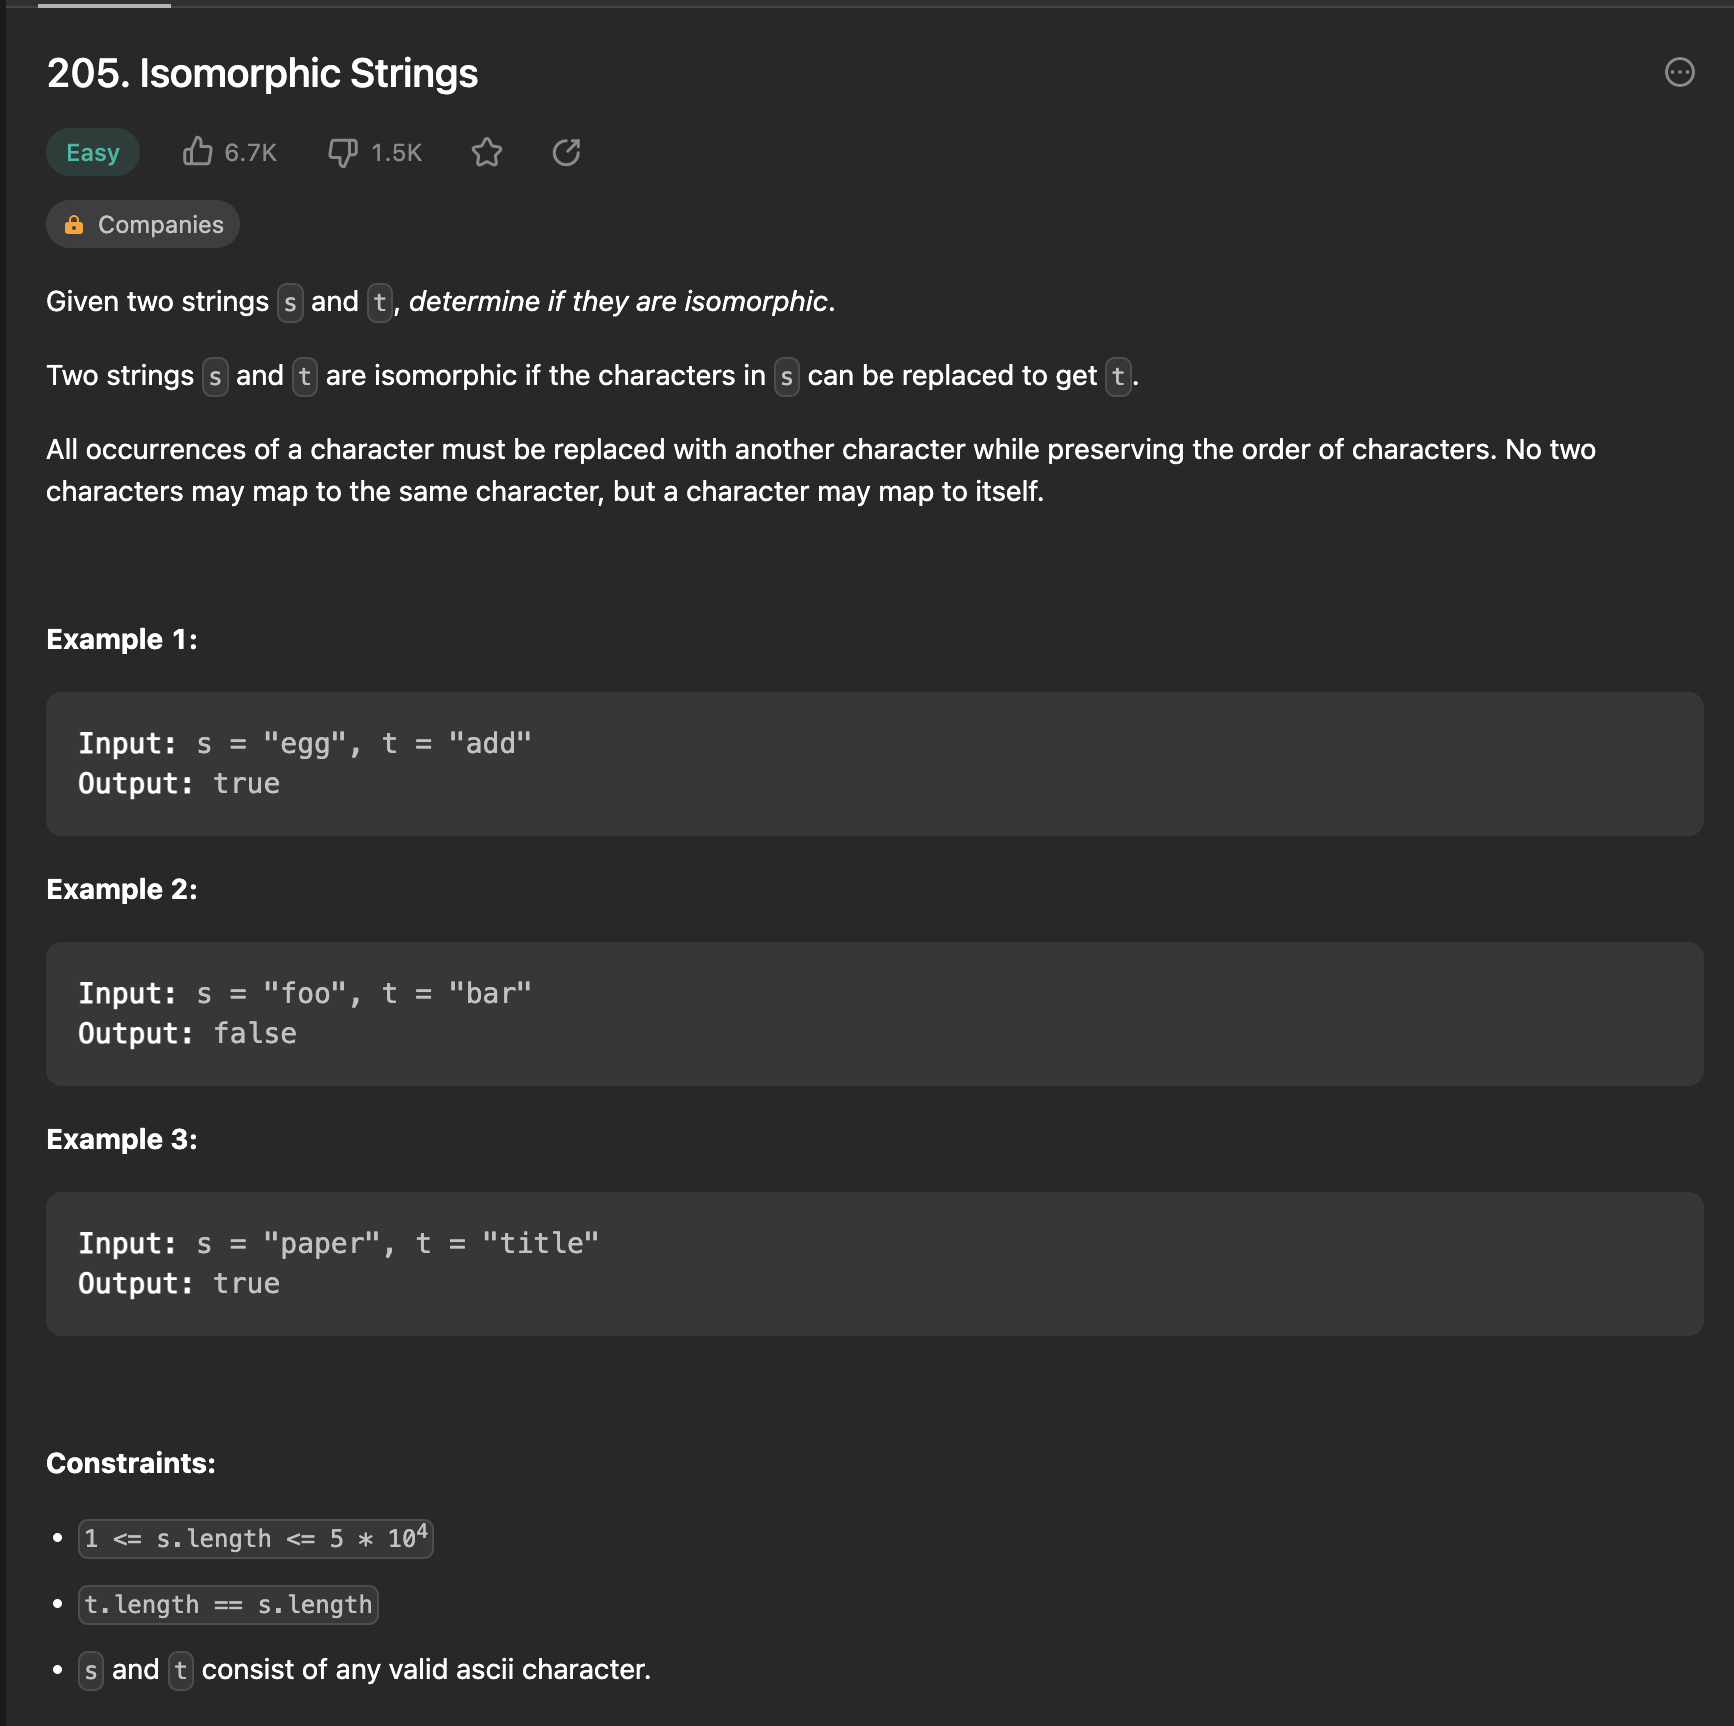Click the Easy difficulty badge
1734x1726 pixels.
tap(93, 152)
